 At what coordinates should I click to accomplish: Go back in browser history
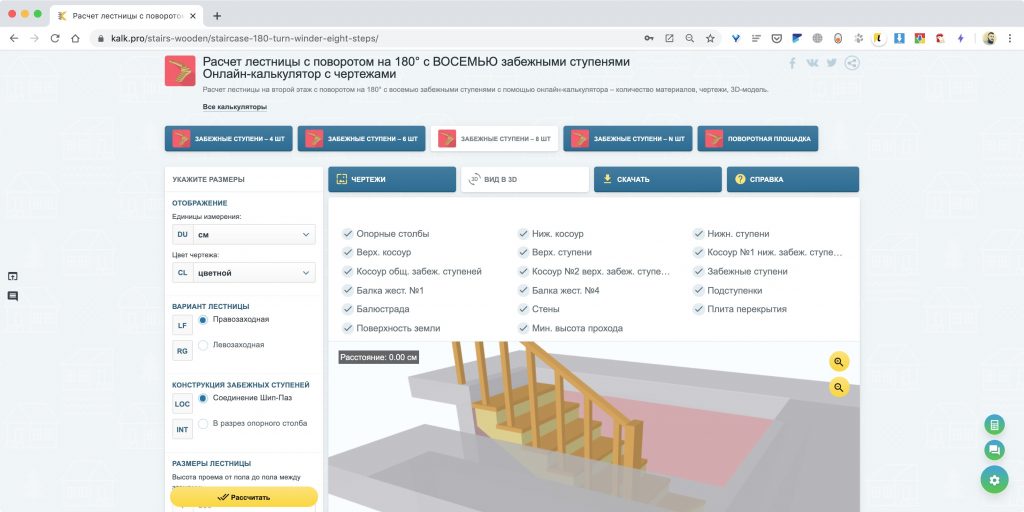coord(14,39)
